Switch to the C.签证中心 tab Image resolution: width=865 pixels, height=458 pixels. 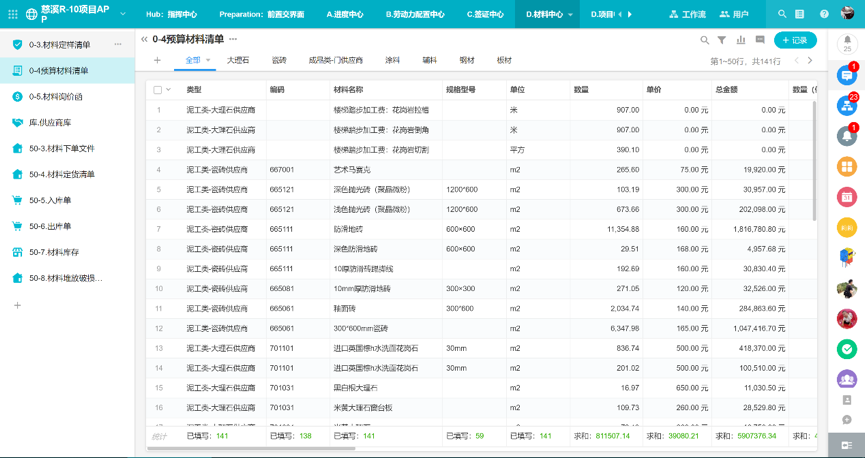485,14
